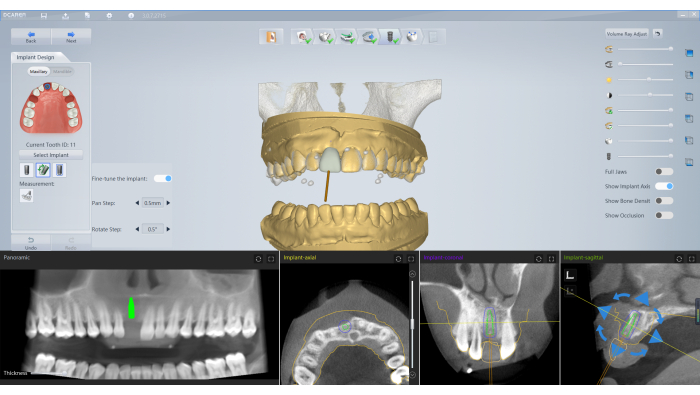Open the measurement ruler tool
Image resolution: width=700 pixels, height=395 pixels.
(26, 195)
